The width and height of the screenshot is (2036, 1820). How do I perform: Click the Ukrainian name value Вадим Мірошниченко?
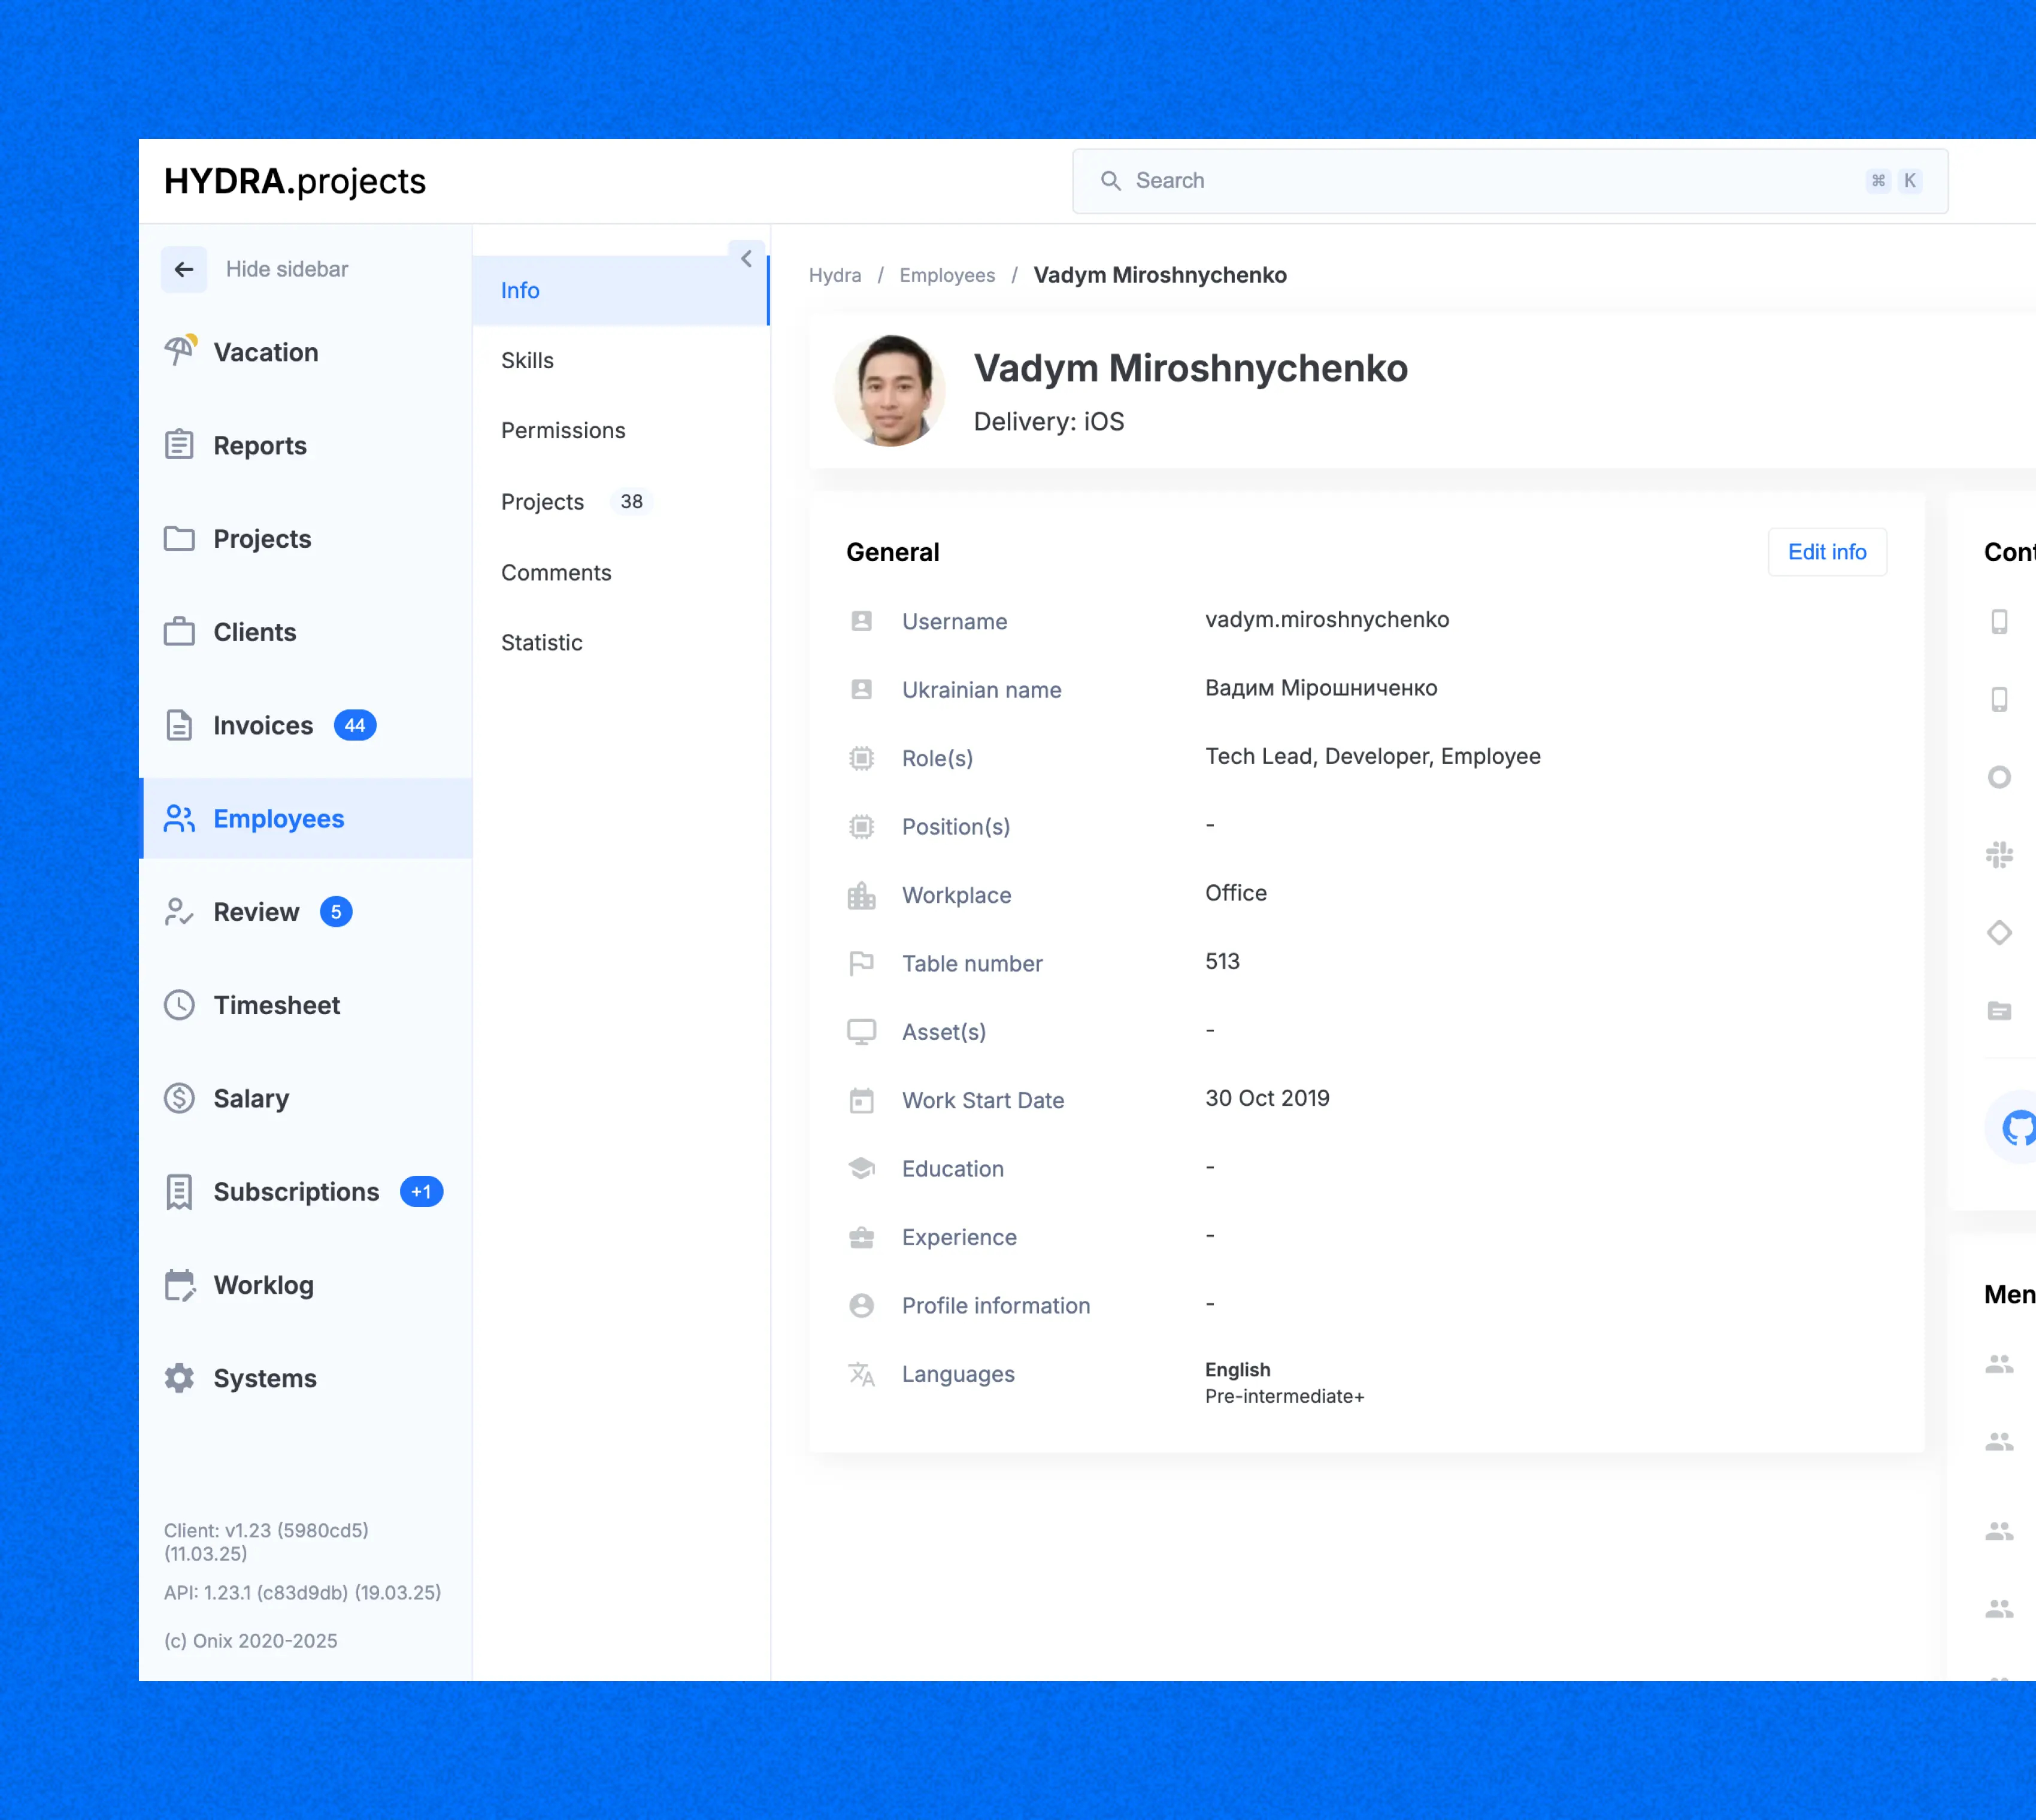pyautogui.click(x=1321, y=688)
